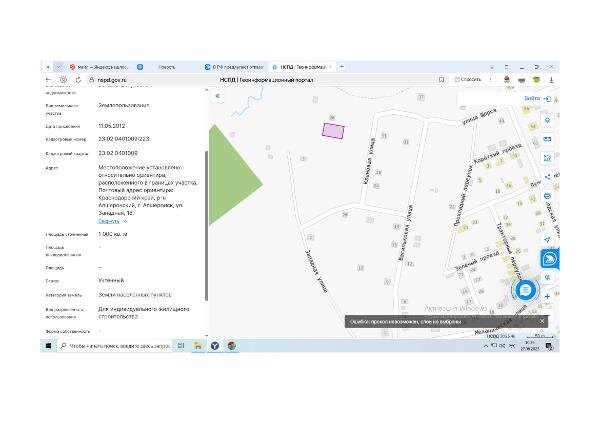
Task: Select the active НСПД Геоинформационный портал tab
Action: tap(302, 67)
